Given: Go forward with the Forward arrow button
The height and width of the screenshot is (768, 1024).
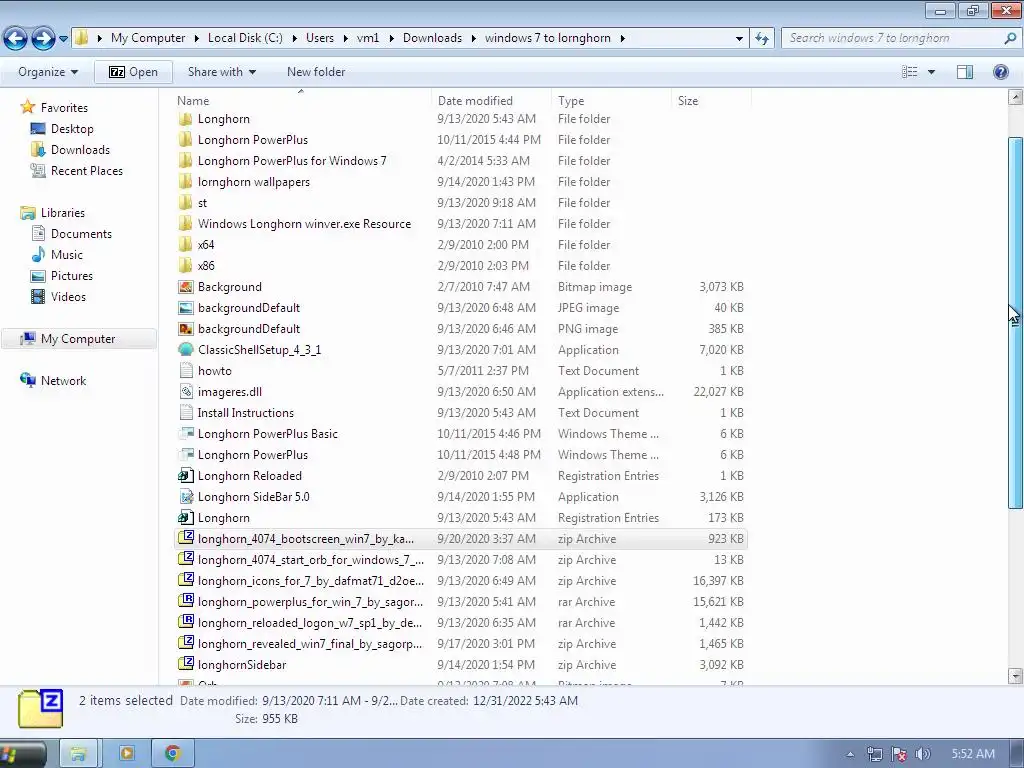Looking at the screenshot, I should click(x=43, y=39).
